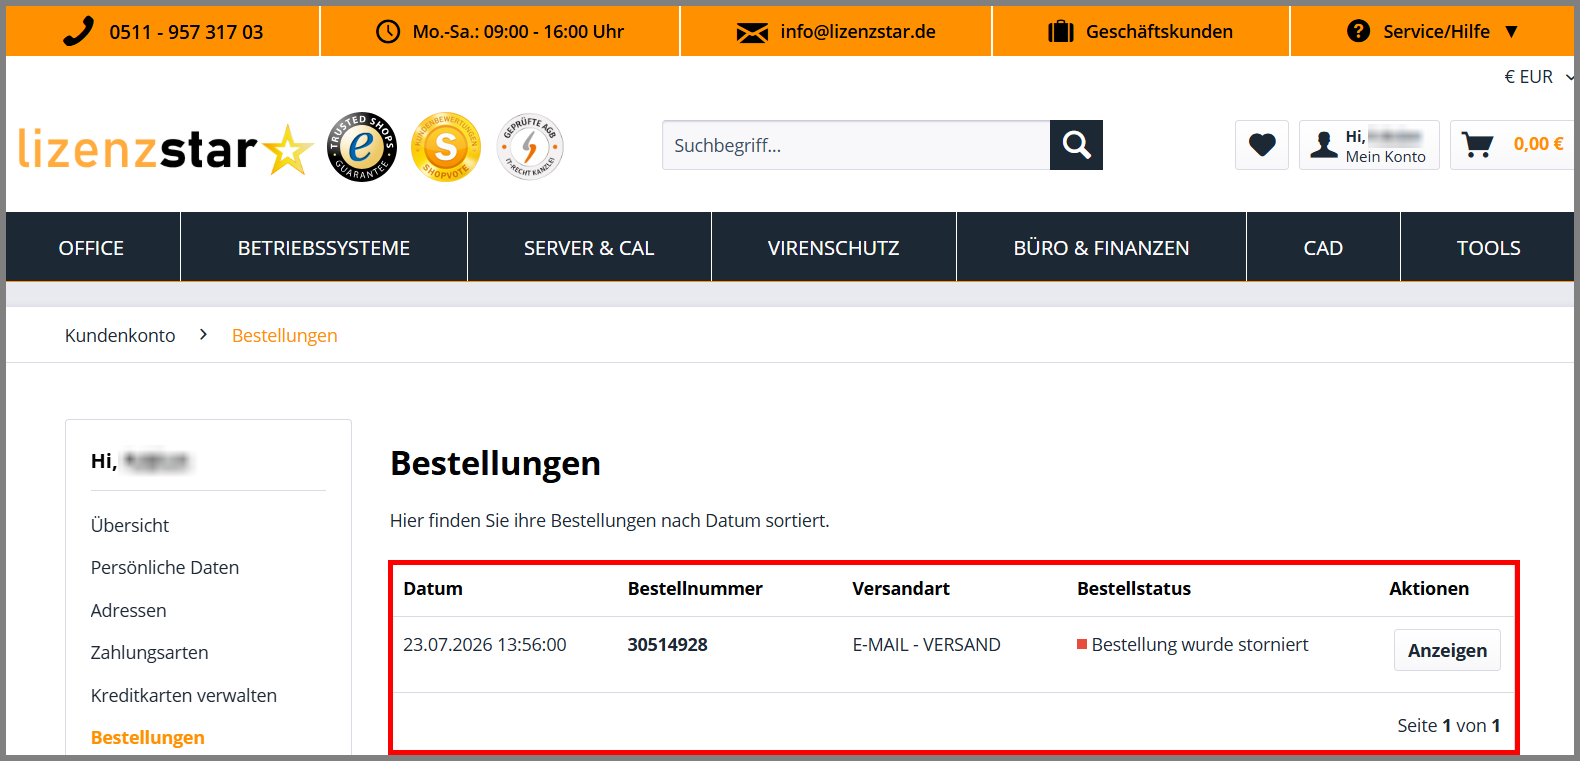Click the briefcase Geschäftskunden icon
The height and width of the screenshot is (761, 1580).
pos(1060,31)
